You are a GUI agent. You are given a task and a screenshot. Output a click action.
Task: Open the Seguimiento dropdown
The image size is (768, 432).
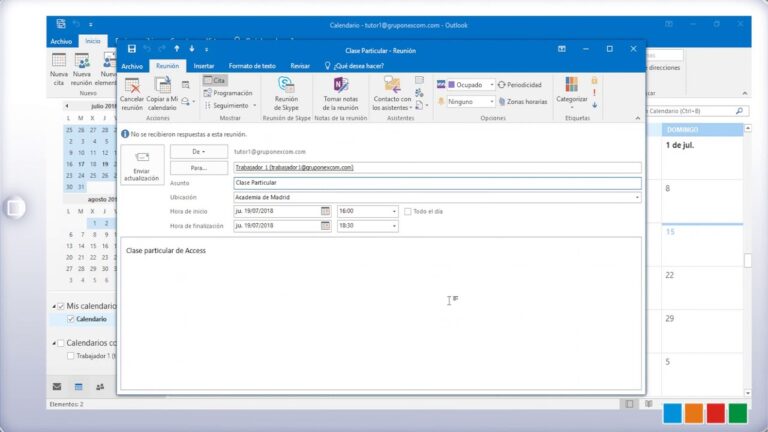click(230, 105)
